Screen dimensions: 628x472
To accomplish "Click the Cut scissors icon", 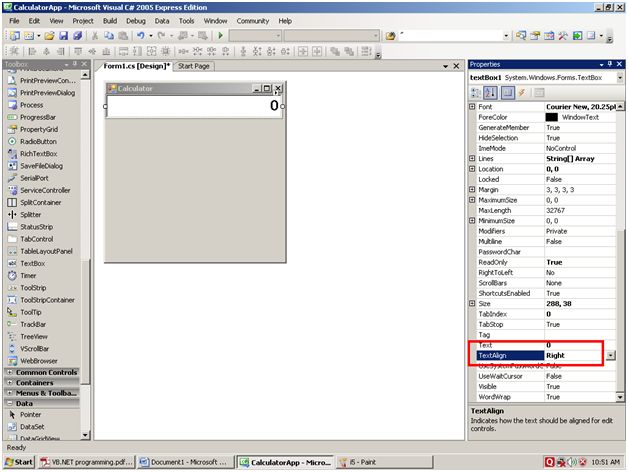I will [x=95, y=36].
